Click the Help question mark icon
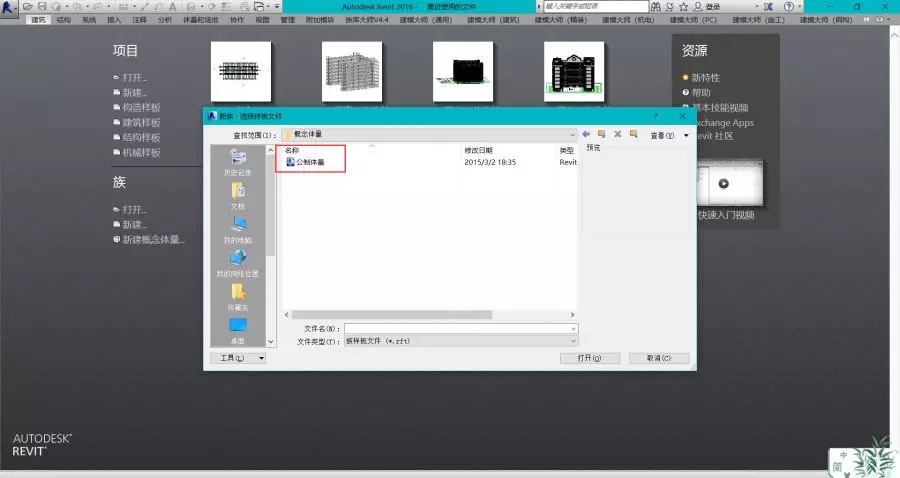The image size is (900, 478). point(789,6)
